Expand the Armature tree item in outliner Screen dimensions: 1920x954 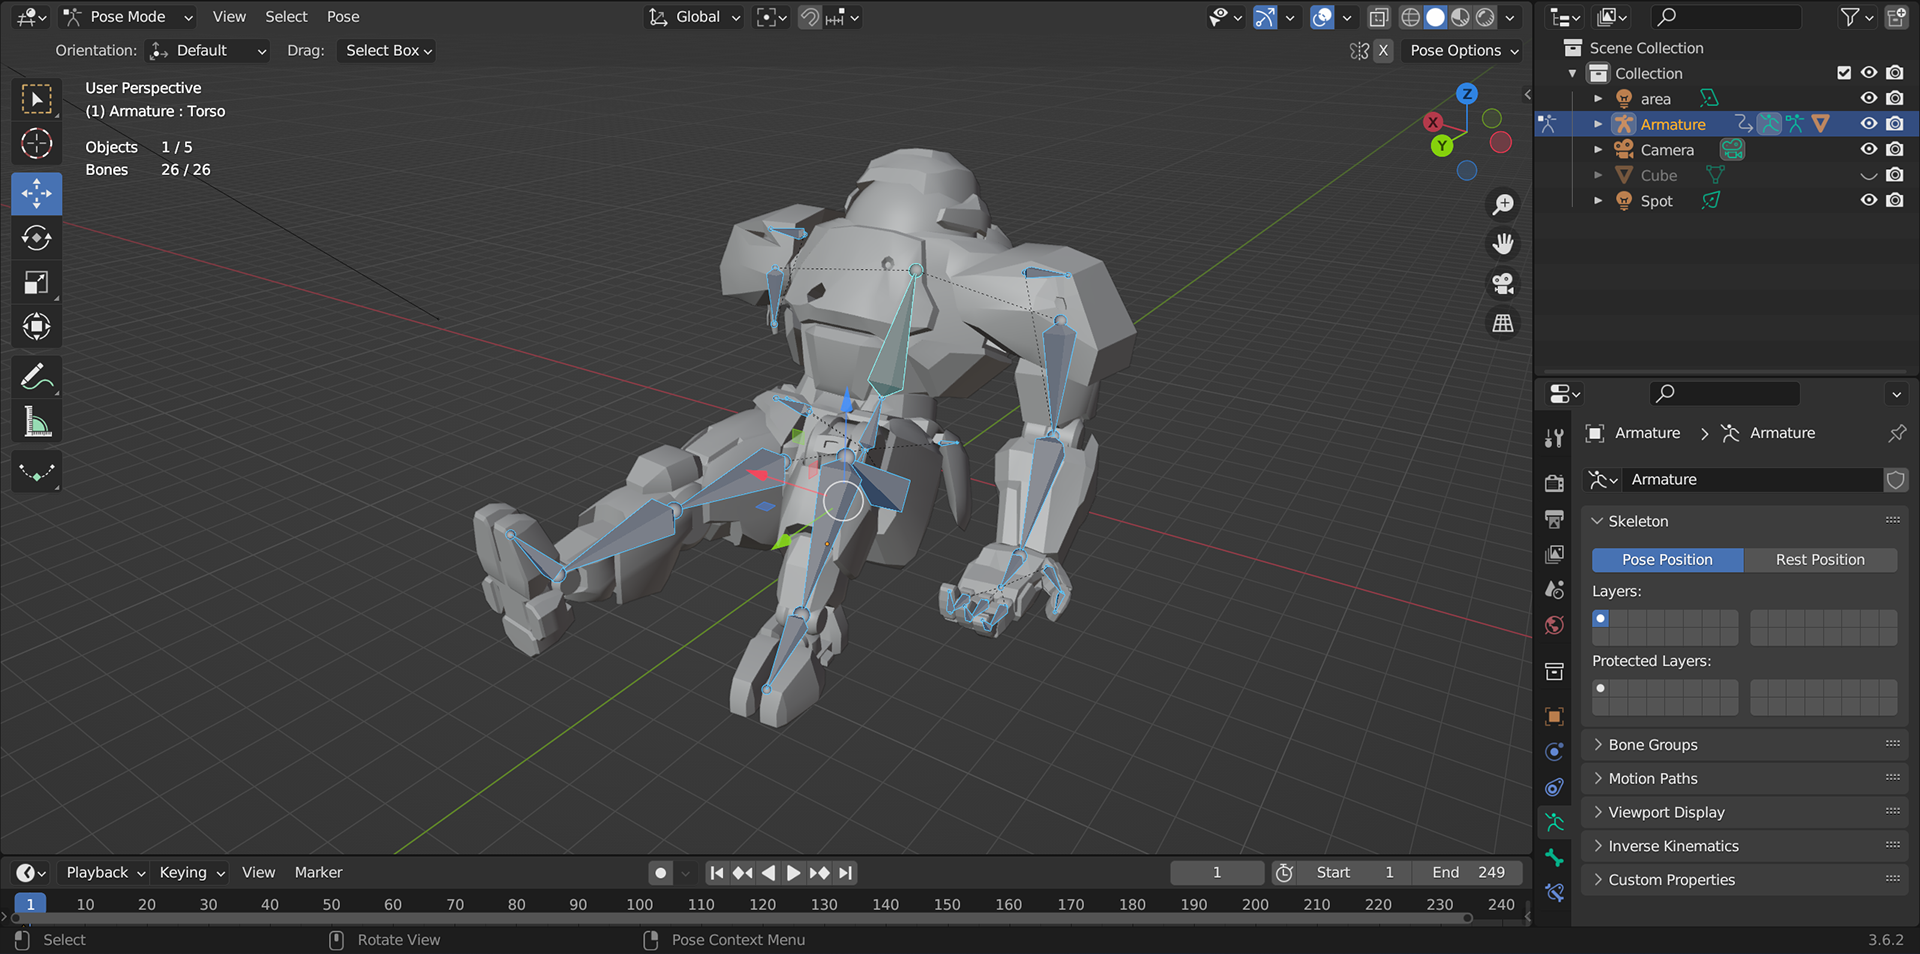pyautogui.click(x=1598, y=124)
